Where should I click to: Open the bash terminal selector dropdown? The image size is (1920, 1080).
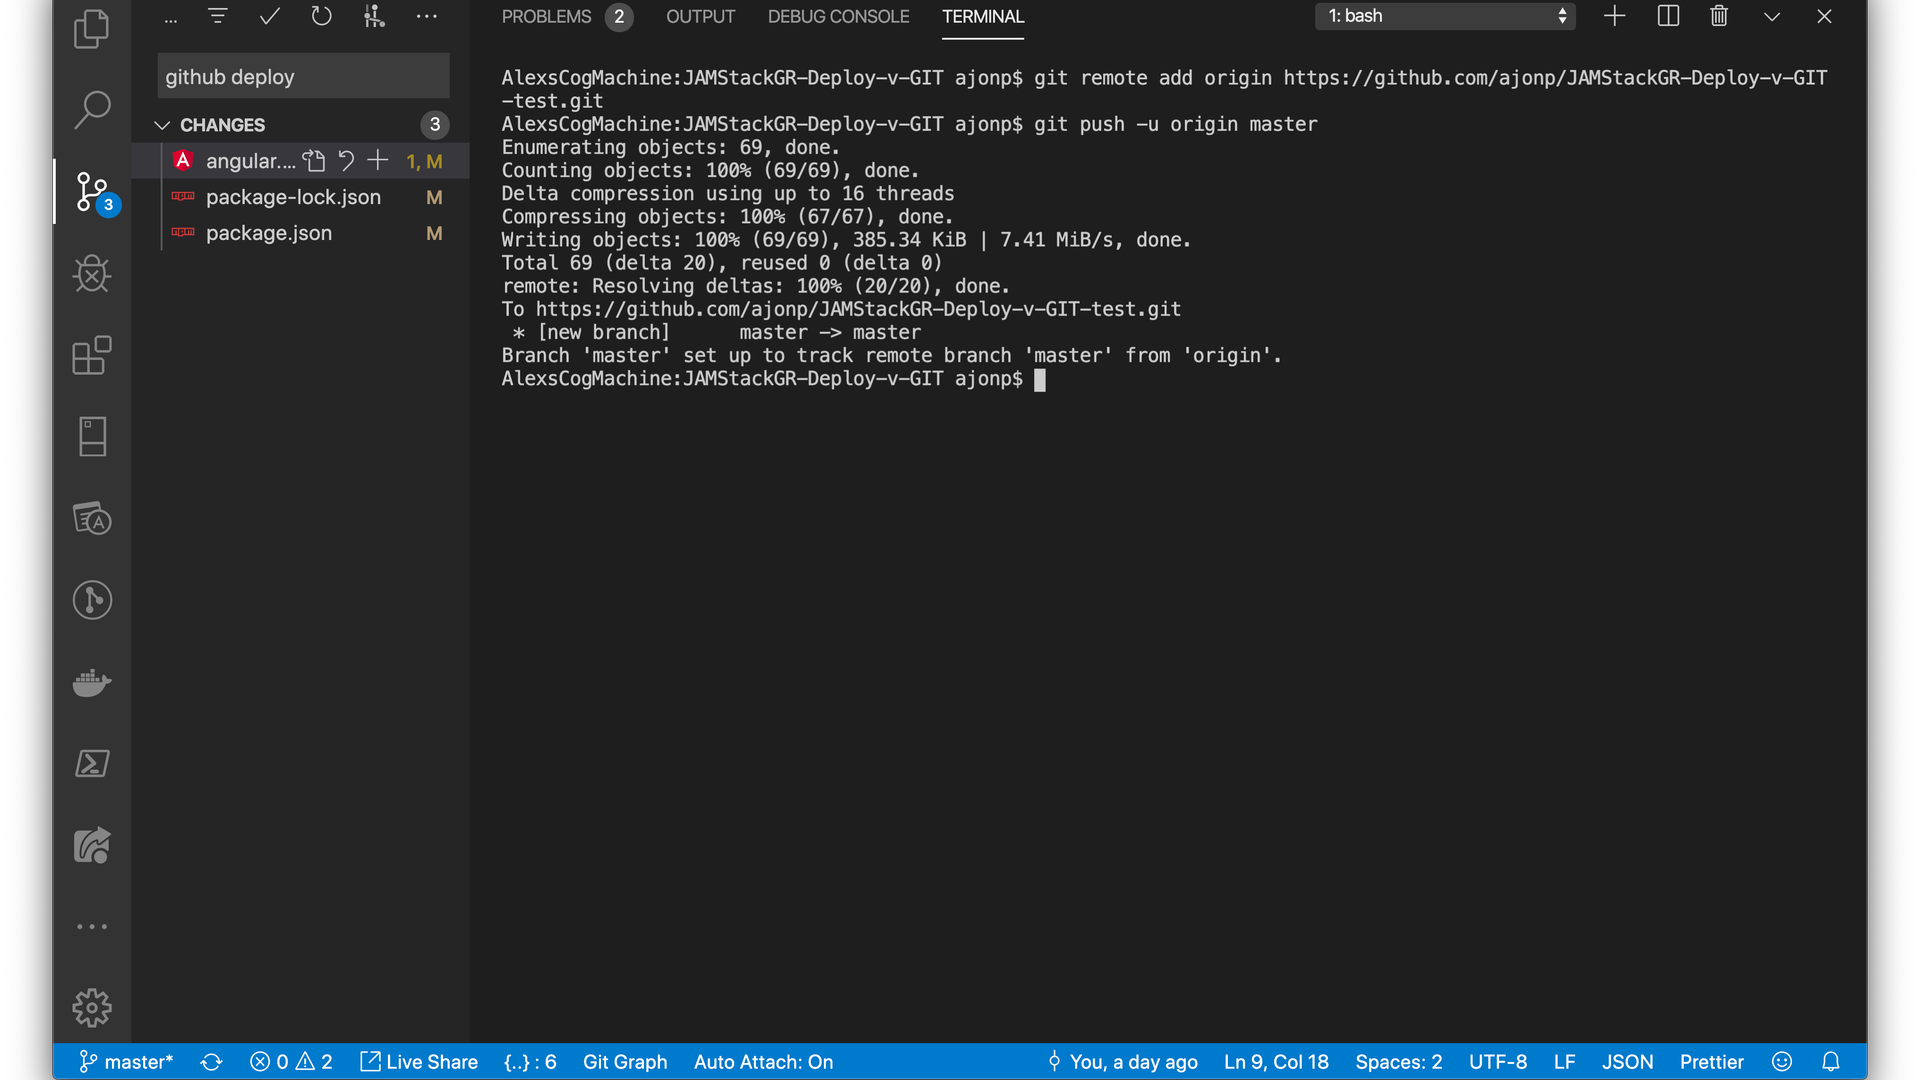coord(1445,16)
